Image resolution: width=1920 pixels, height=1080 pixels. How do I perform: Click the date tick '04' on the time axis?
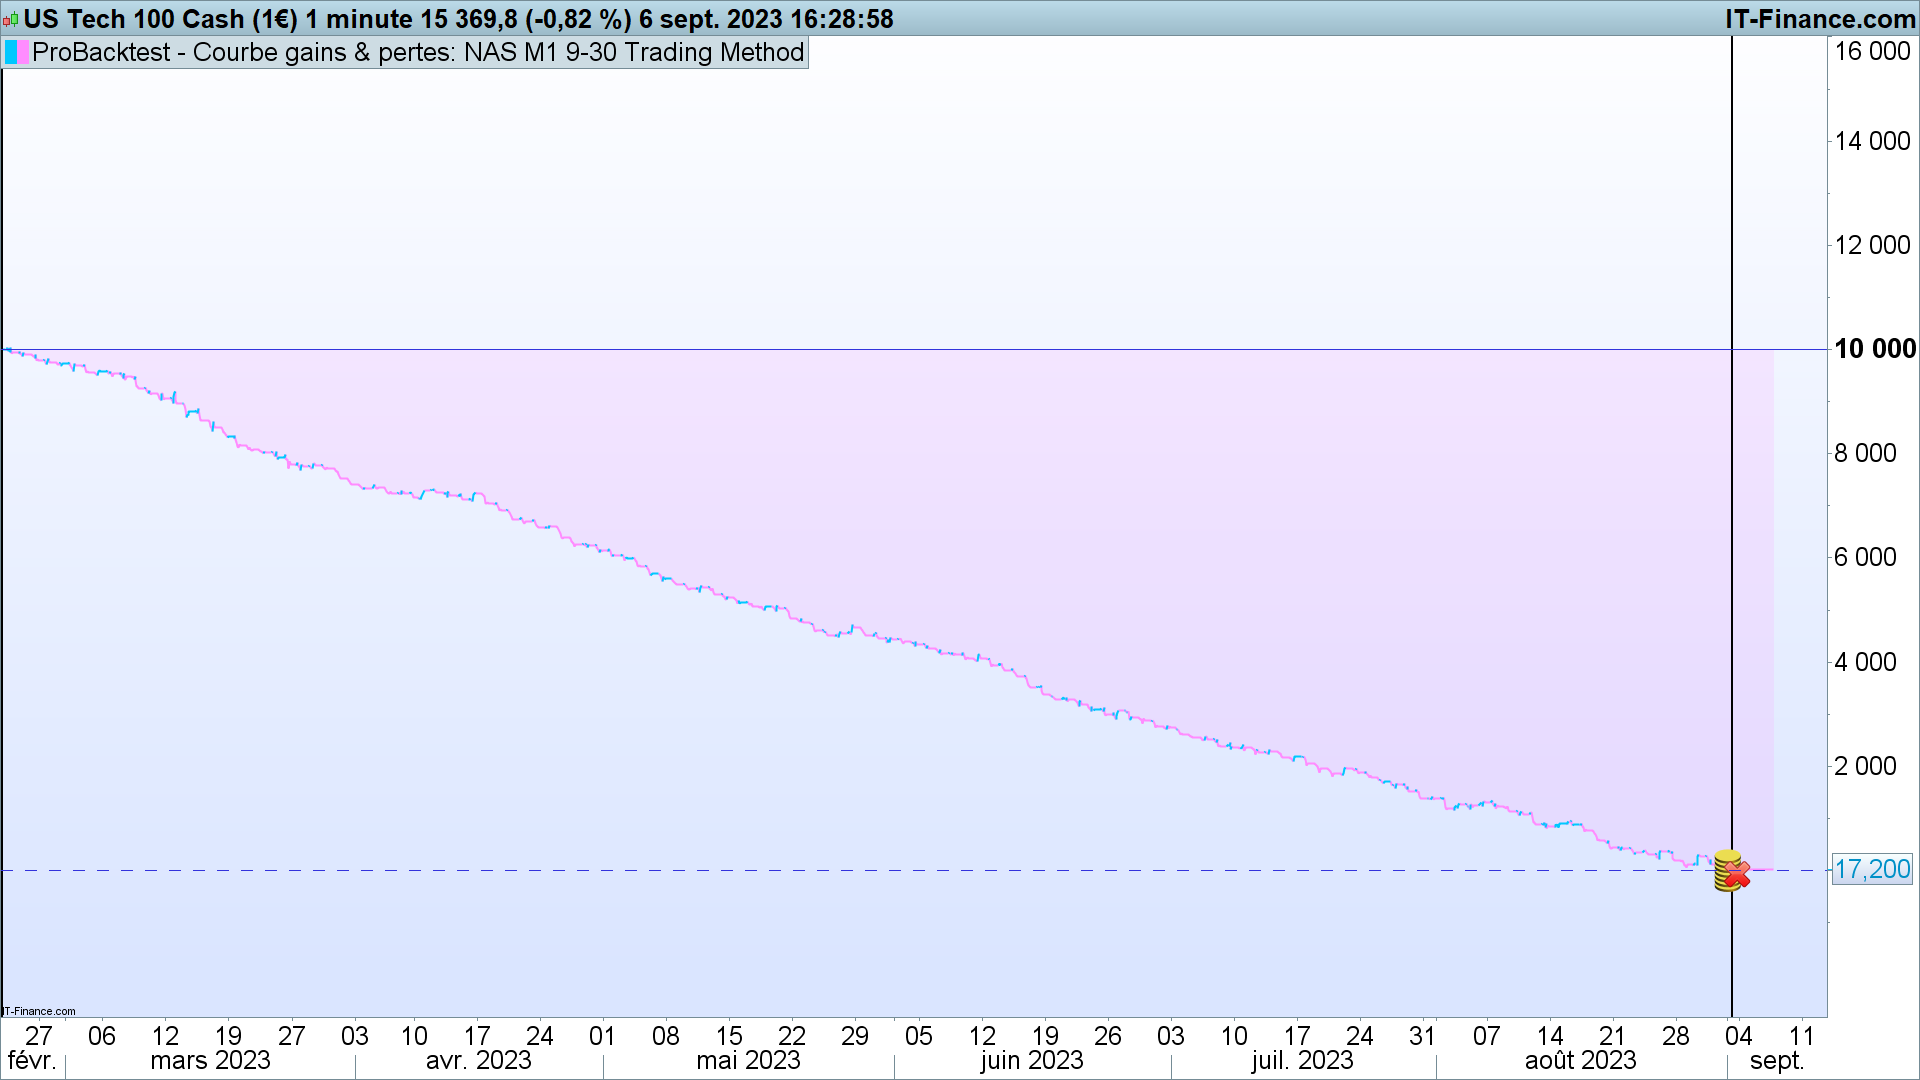click(x=1739, y=1036)
